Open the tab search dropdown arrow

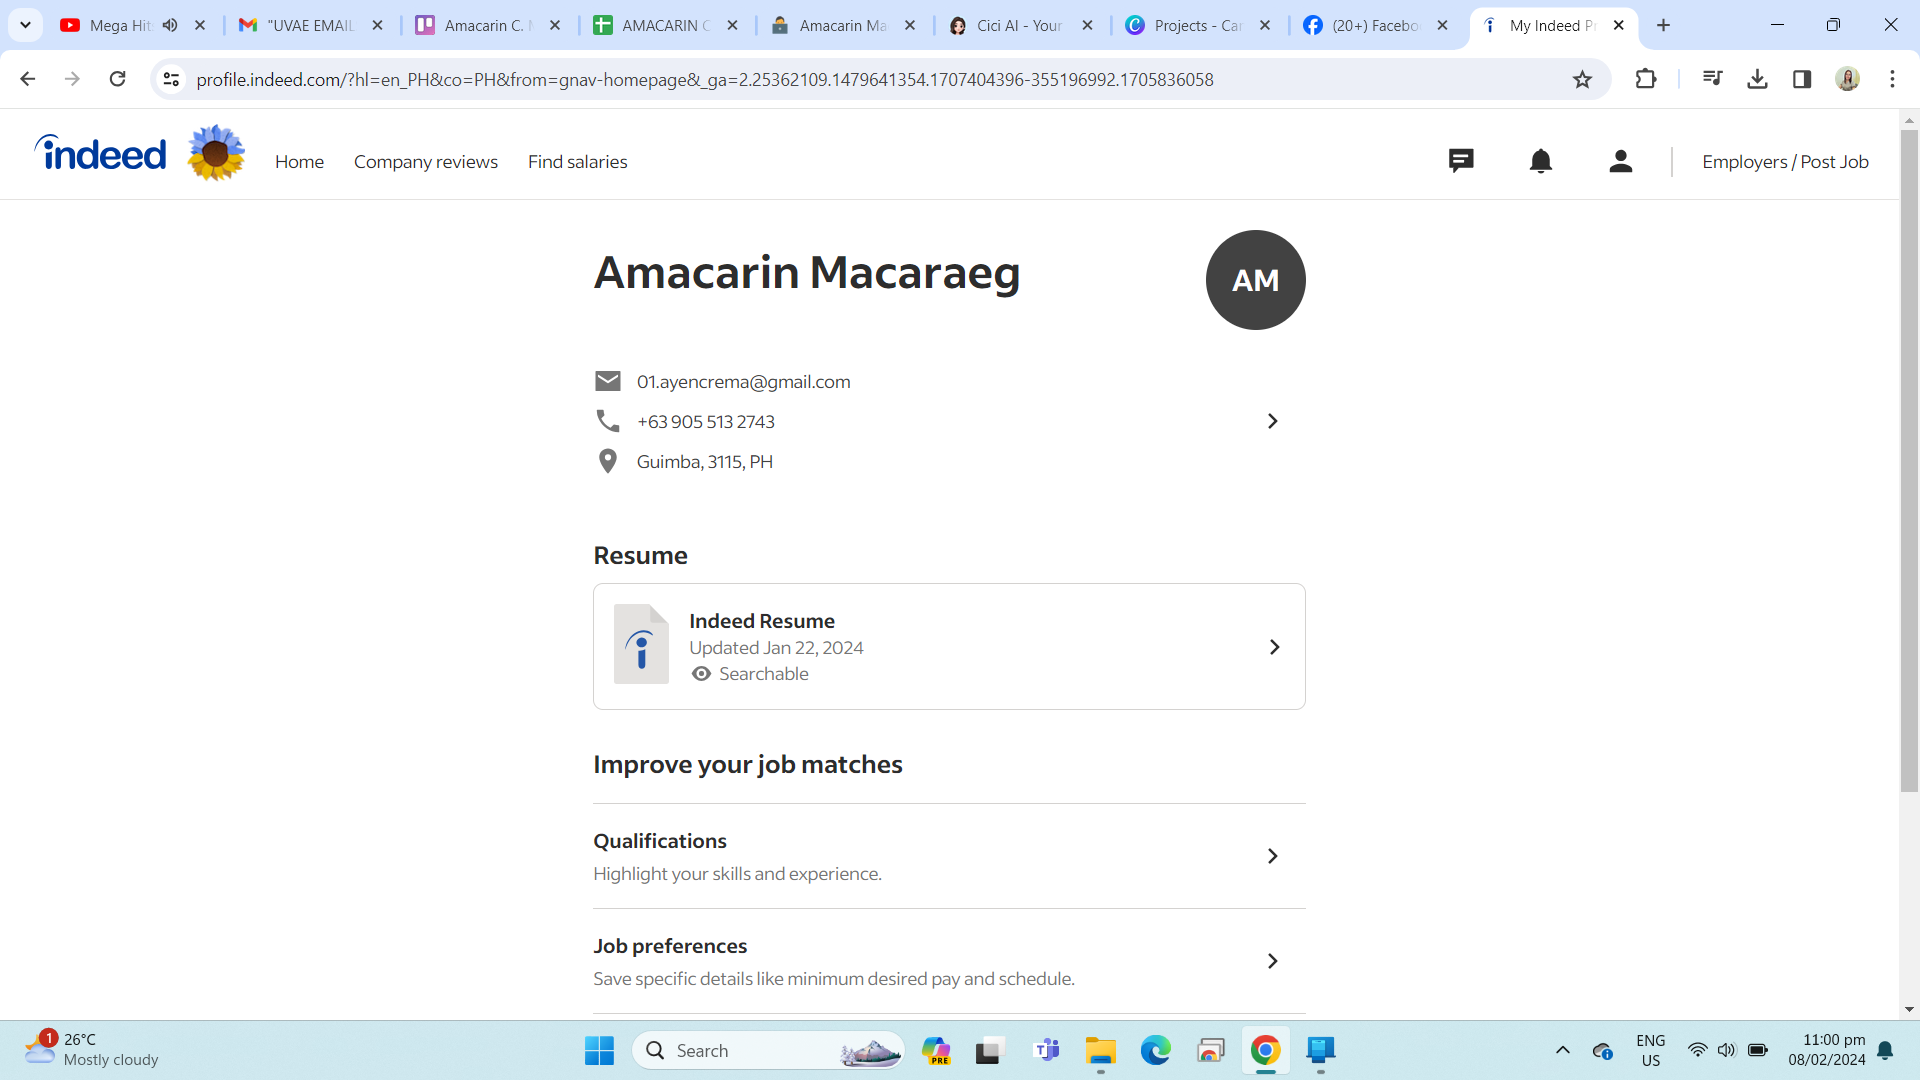tap(25, 25)
